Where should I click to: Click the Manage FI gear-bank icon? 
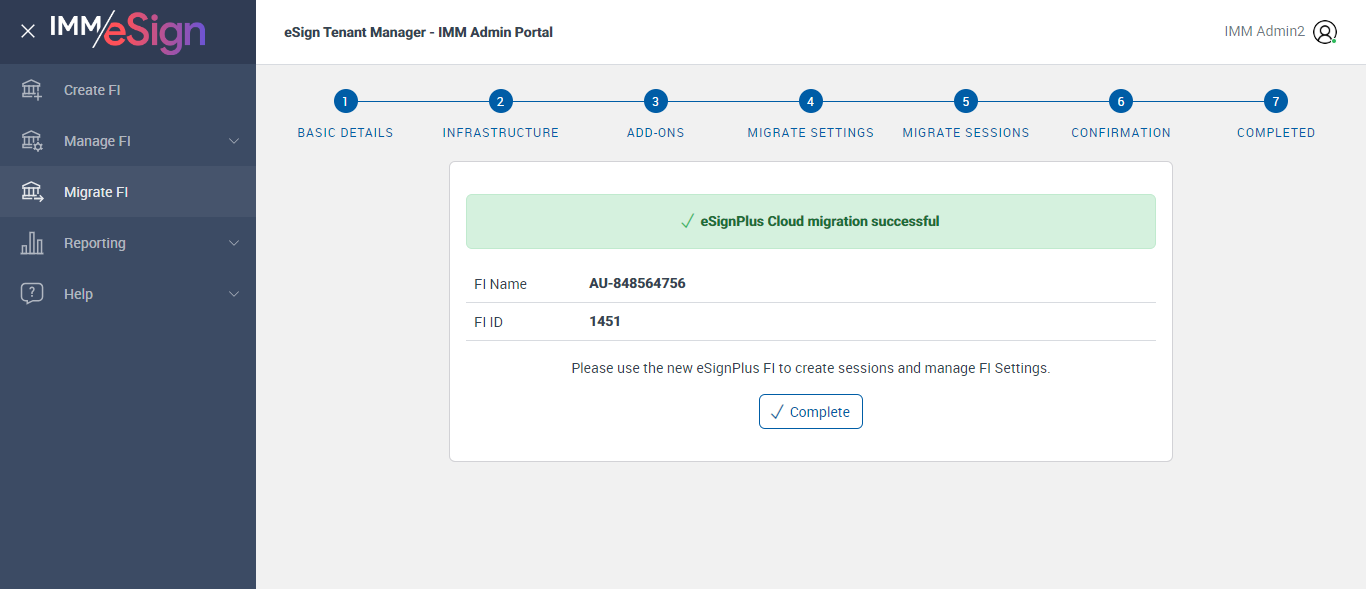[x=32, y=141]
